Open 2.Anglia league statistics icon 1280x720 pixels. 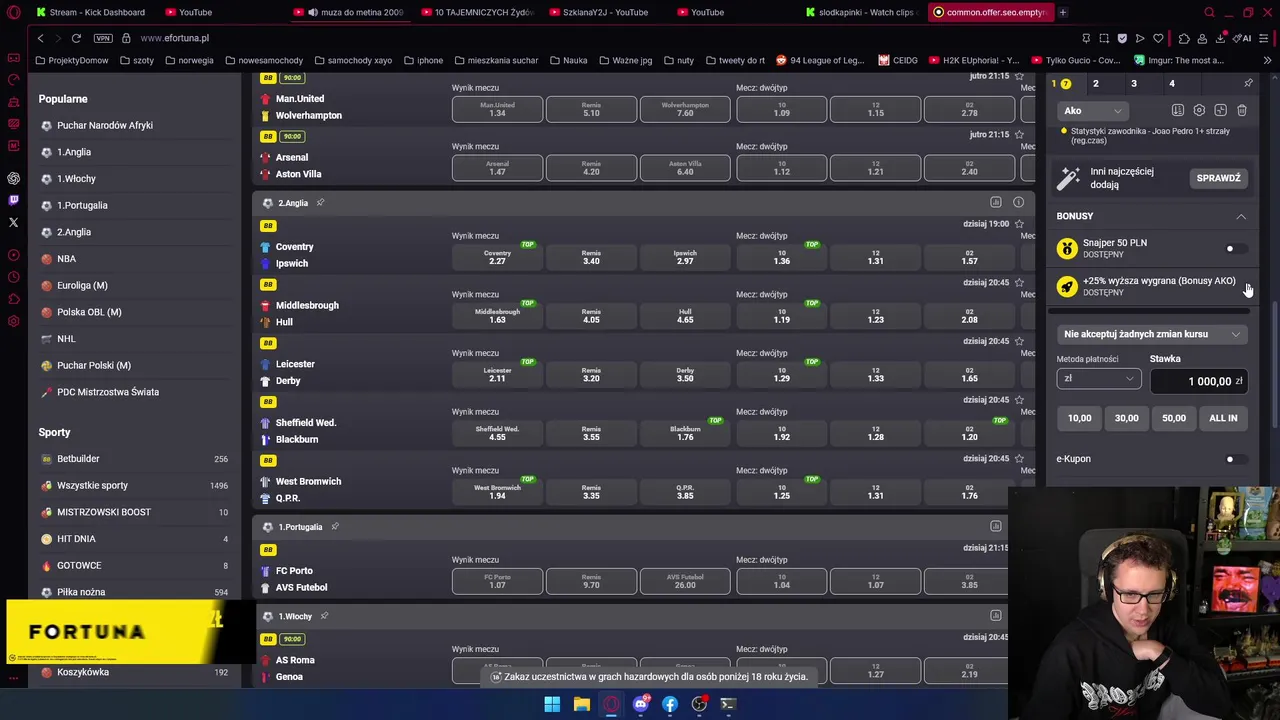996,202
